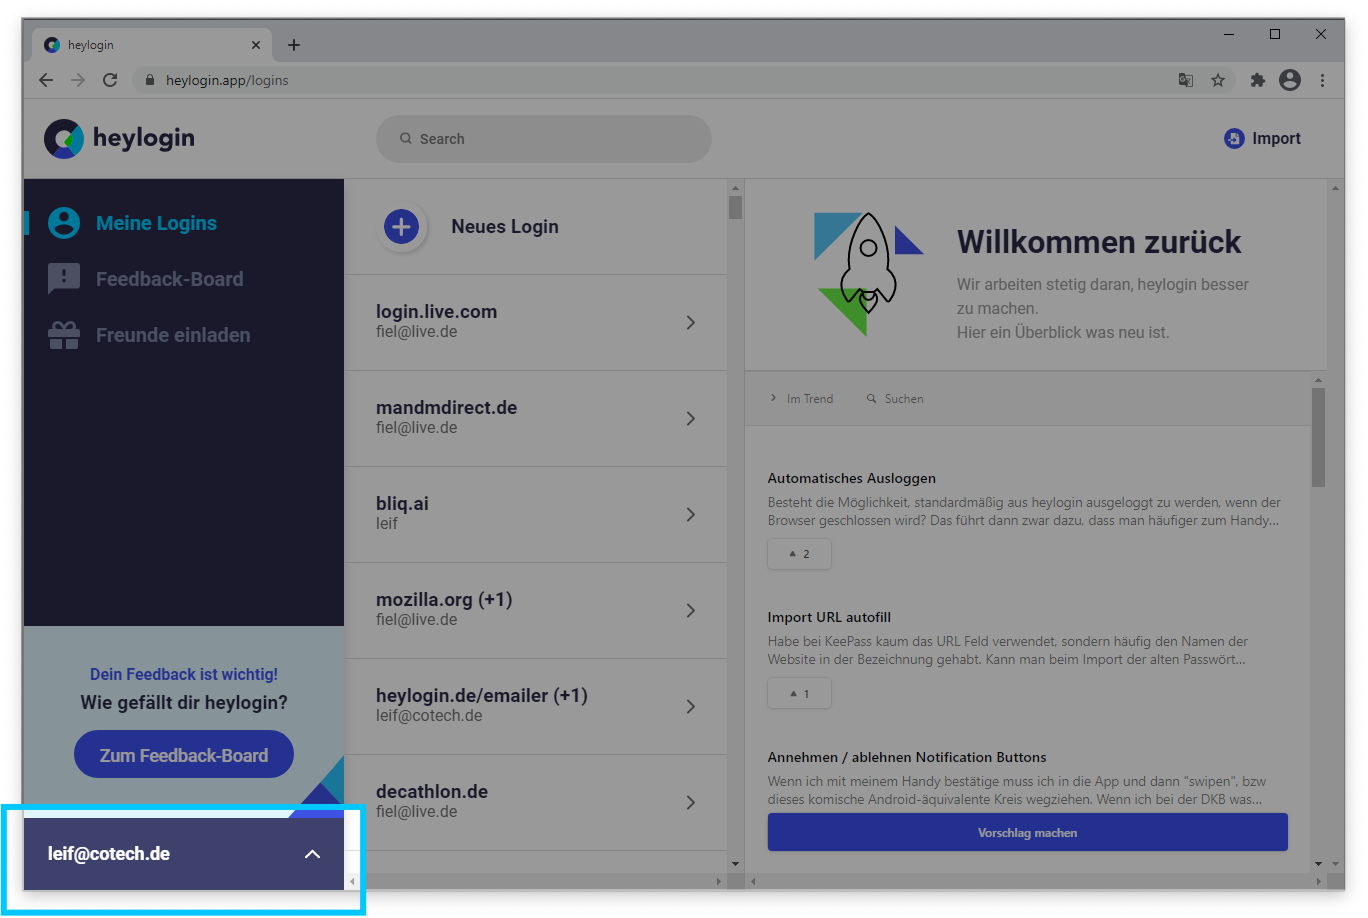Click the lock site info icon
This screenshot has height=918, width=1368.
pyautogui.click(x=150, y=80)
